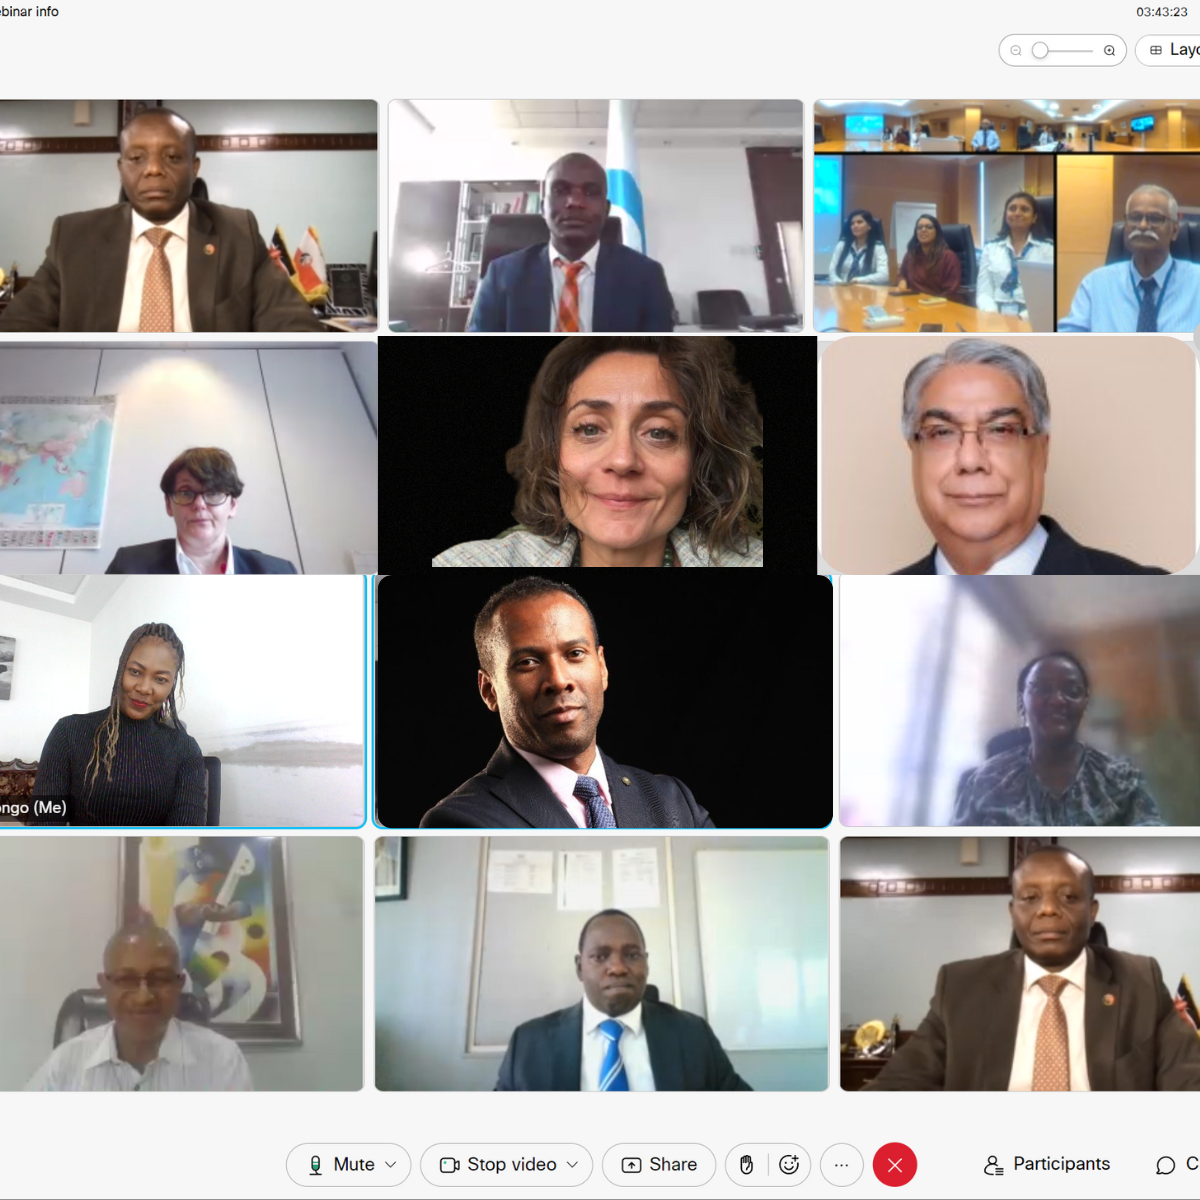Click the zoom out magnifier icon
Image resolution: width=1200 pixels, height=1200 pixels.
[1016, 50]
